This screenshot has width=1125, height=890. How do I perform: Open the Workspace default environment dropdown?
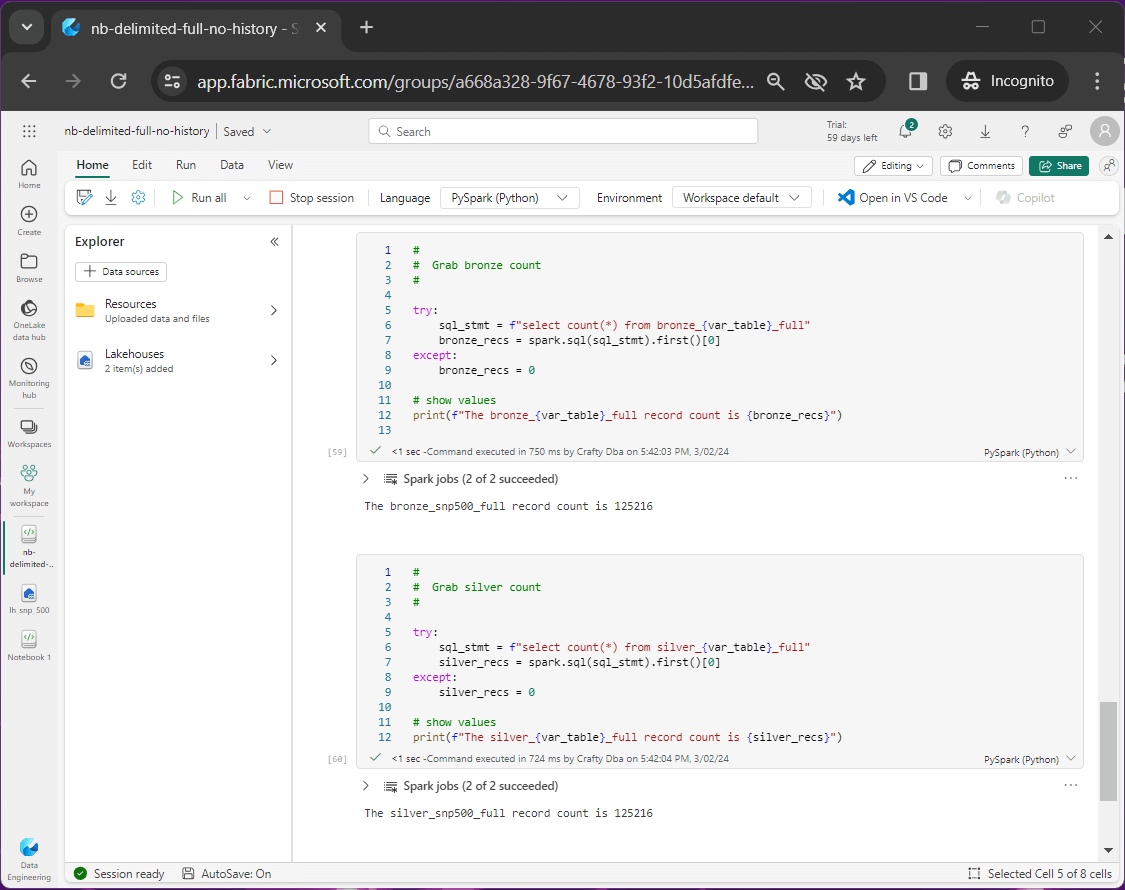tap(741, 198)
